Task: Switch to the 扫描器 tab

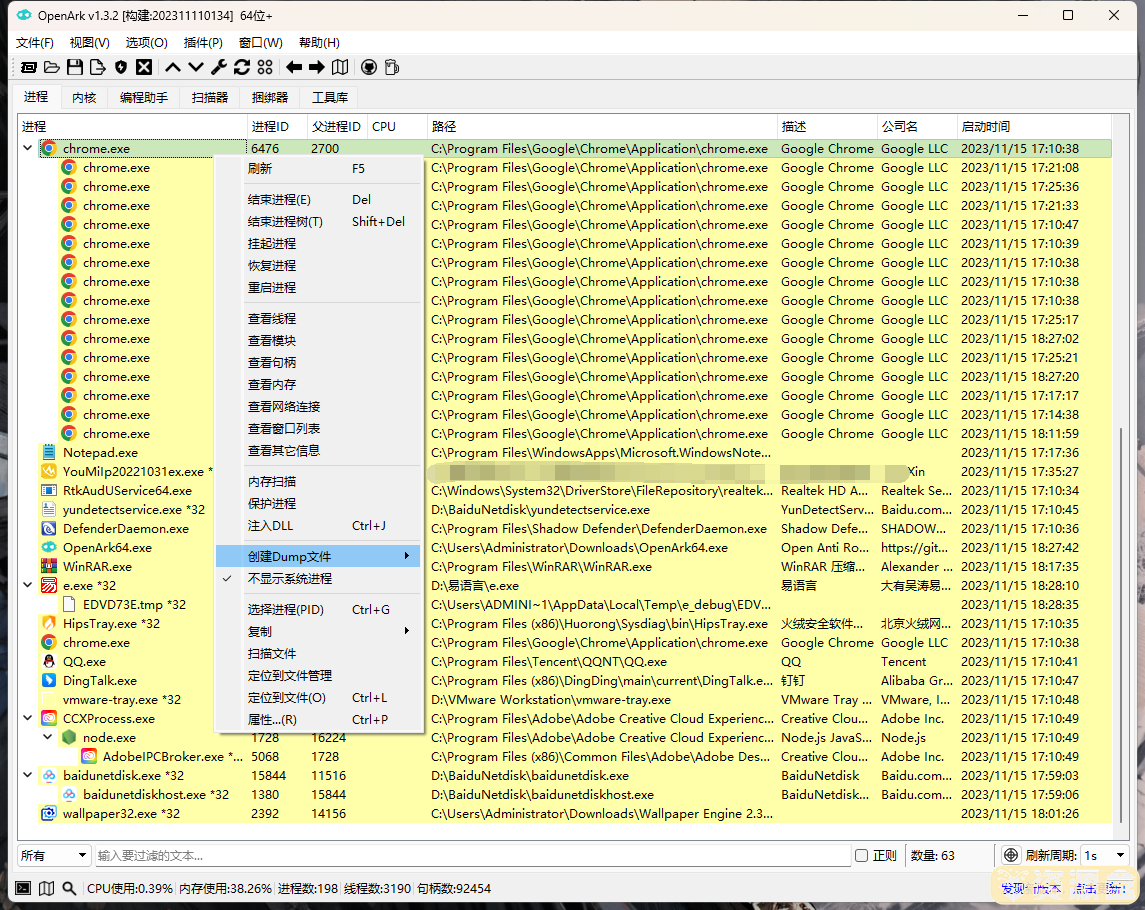Action: point(210,97)
